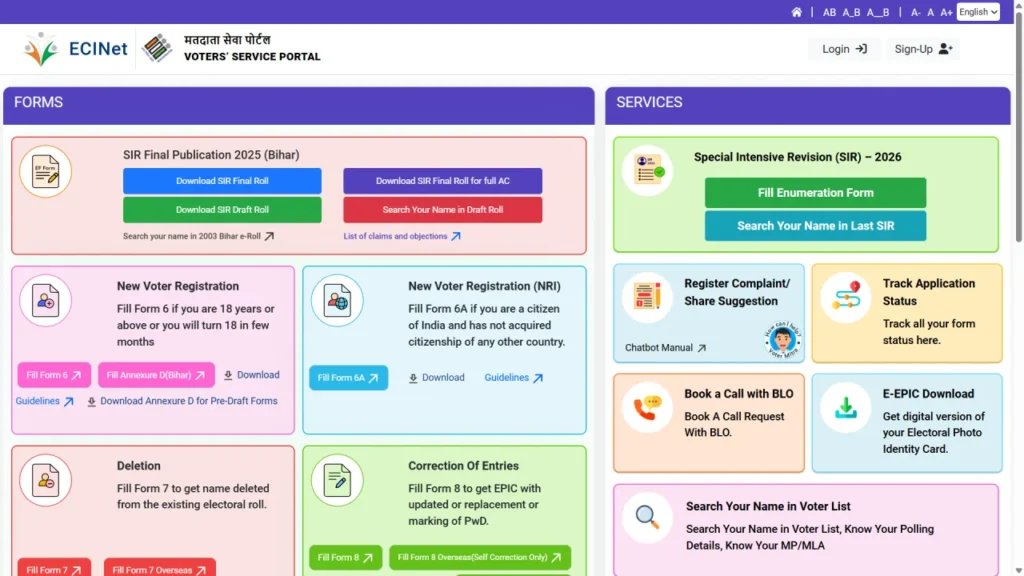This screenshot has width=1024, height=576.
Task: Select the AB accessibility option
Action: click(x=830, y=11)
